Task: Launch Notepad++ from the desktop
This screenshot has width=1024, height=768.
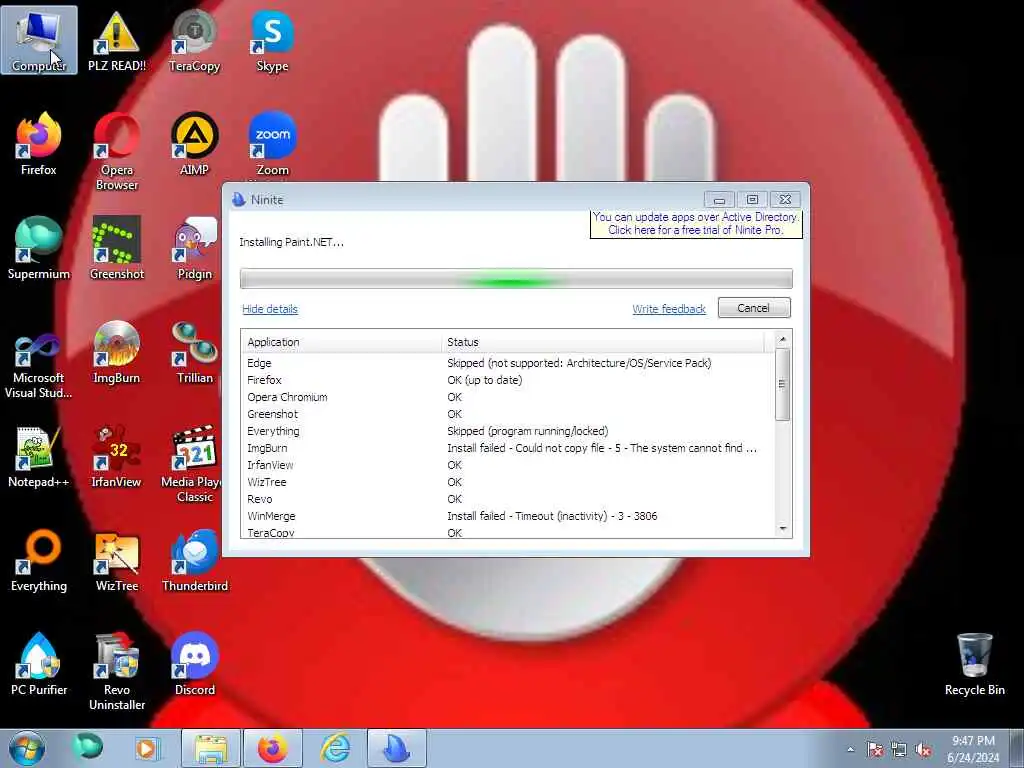Action: coord(39,456)
